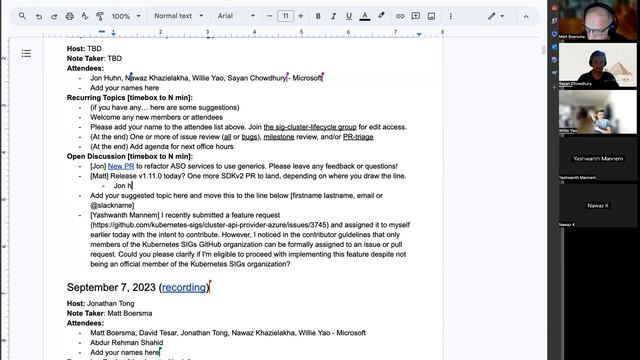Select Nawaz K's participant tile
The width and height of the screenshot is (640, 360).
[x=598, y=205]
